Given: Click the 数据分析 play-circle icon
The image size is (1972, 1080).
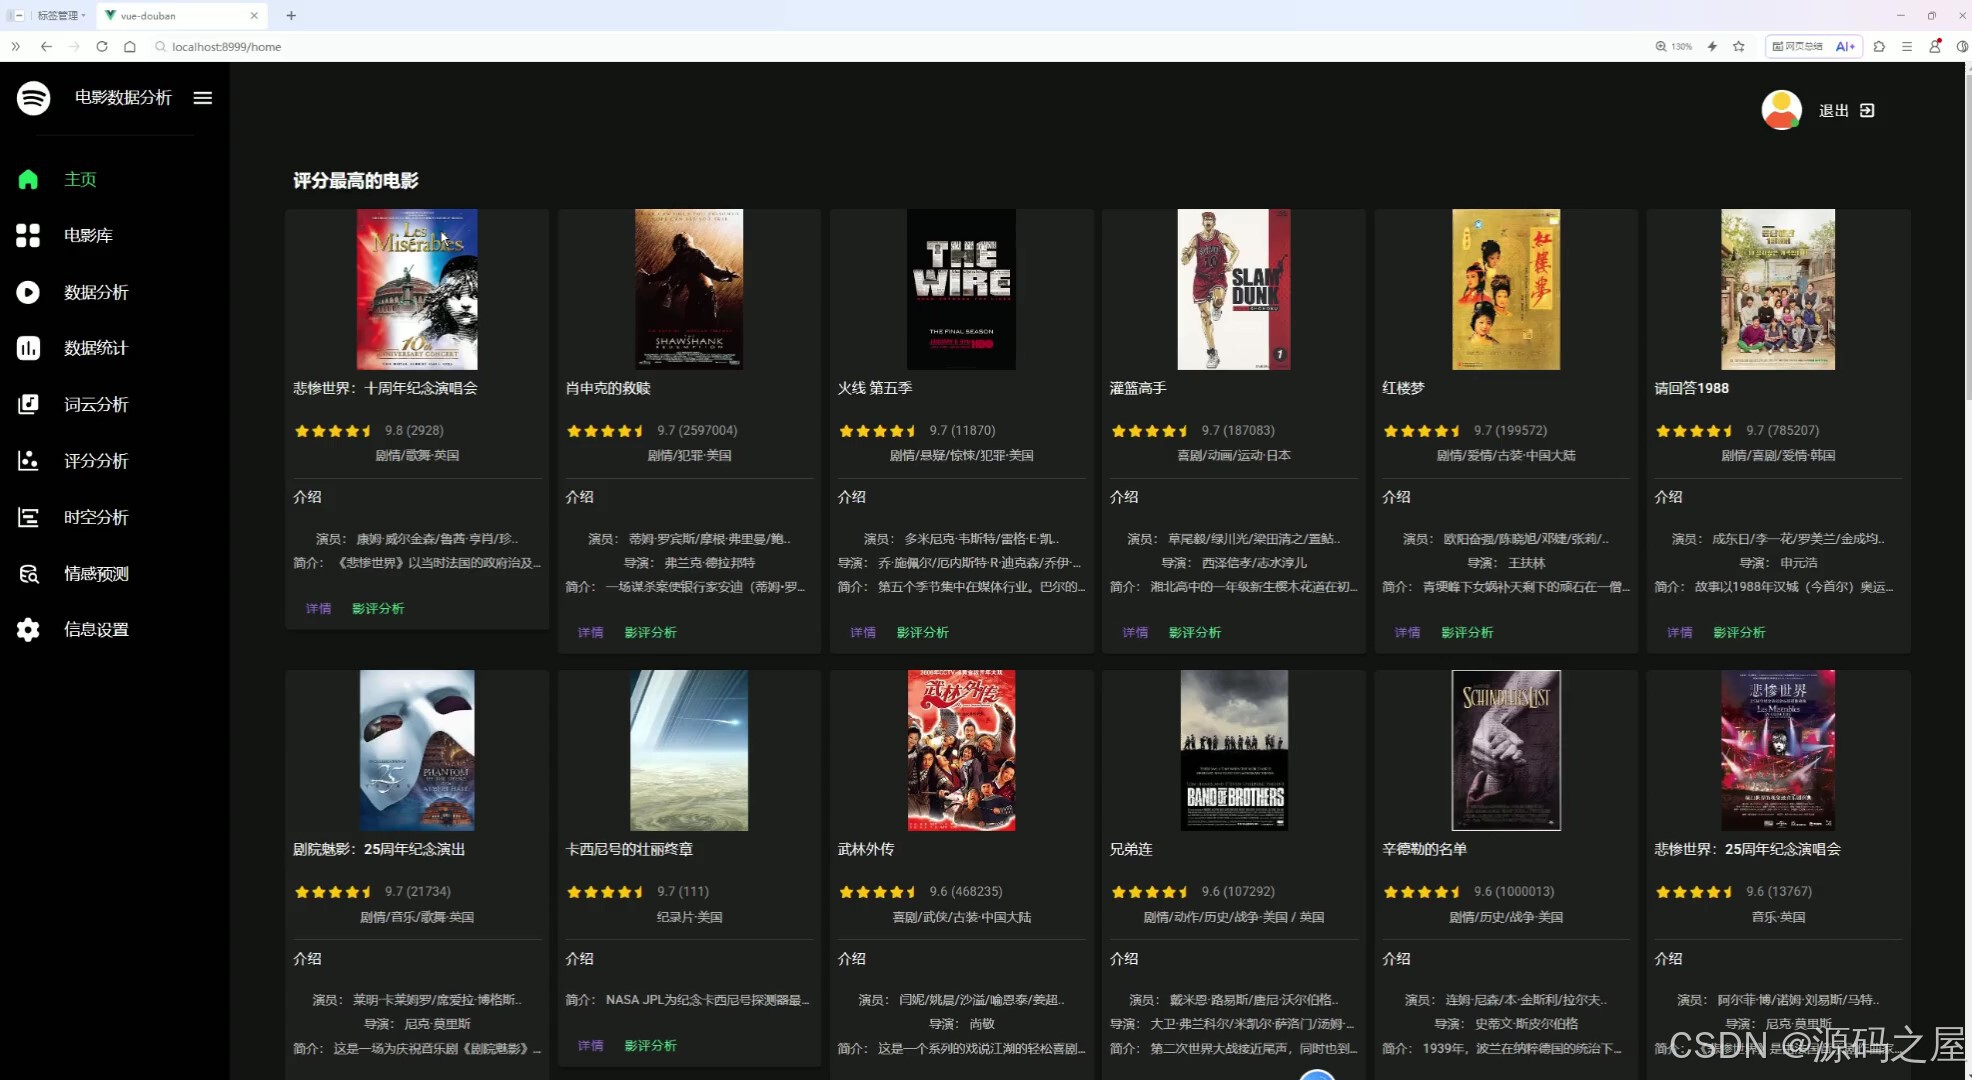Looking at the screenshot, I should tap(28, 292).
